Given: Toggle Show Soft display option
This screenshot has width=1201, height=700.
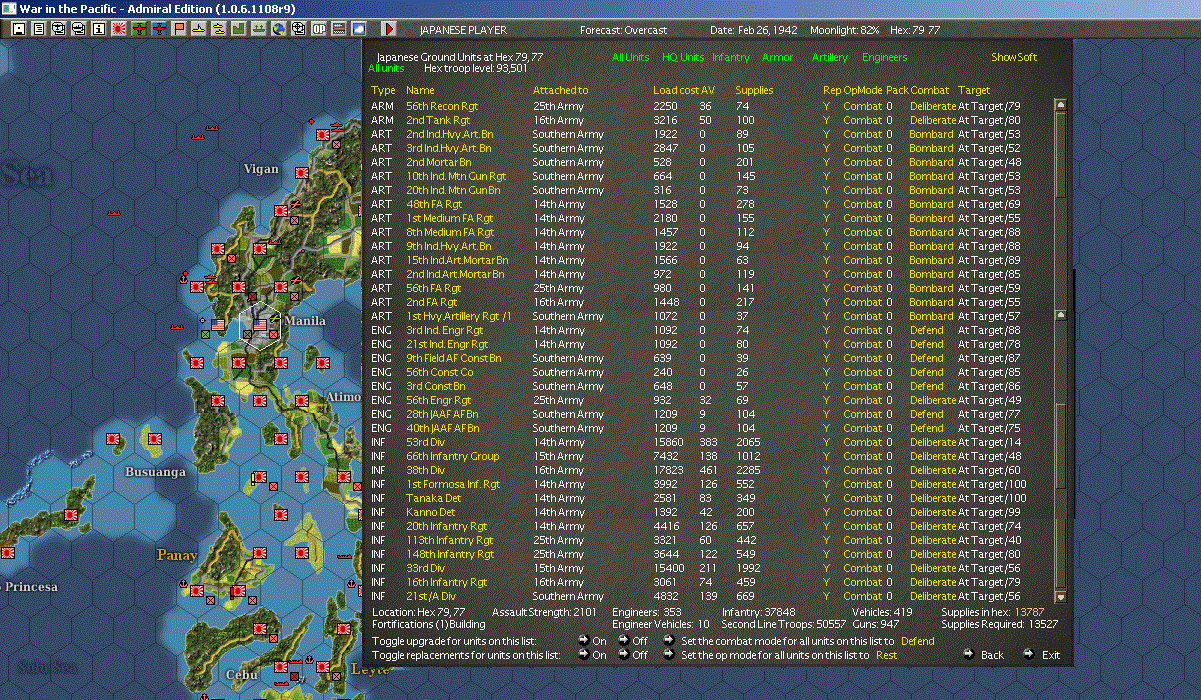Looking at the screenshot, I should click(1014, 57).
